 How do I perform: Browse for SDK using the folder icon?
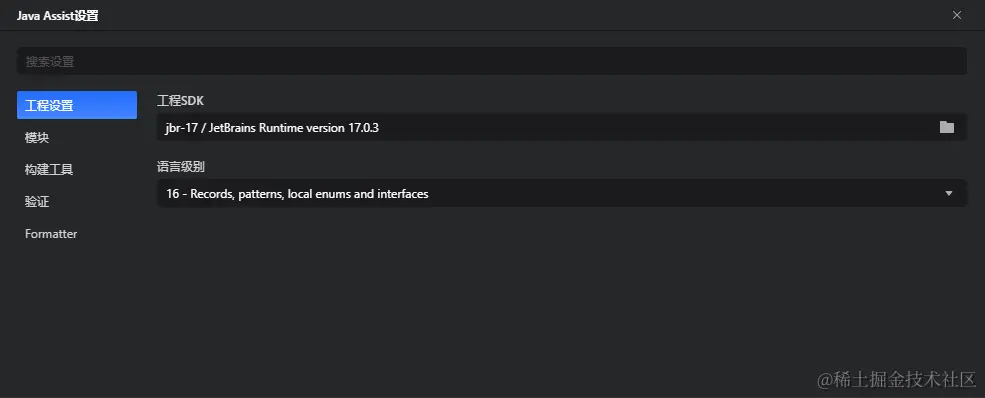[x=947, y=127]
